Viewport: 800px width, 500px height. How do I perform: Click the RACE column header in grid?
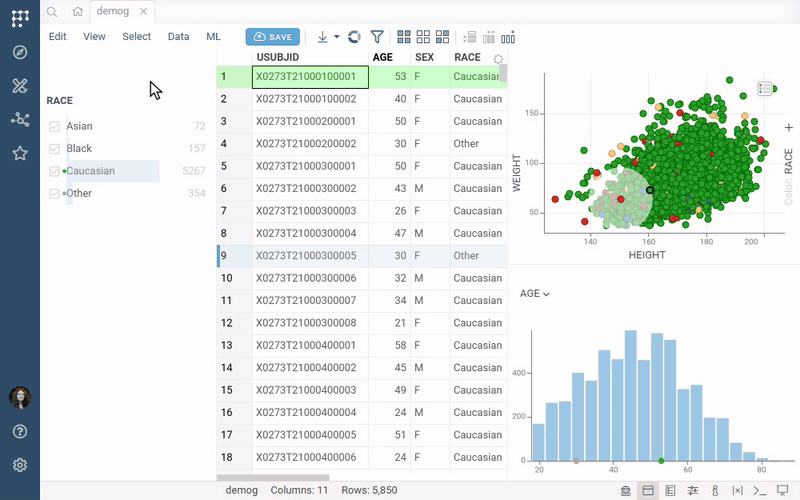point(467,57)
